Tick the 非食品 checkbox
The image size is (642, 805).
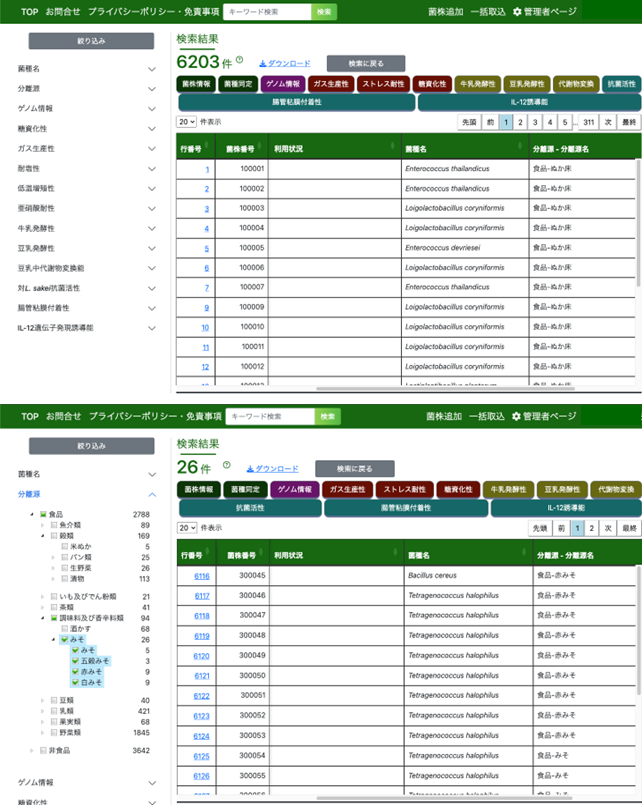pos(43,751)
